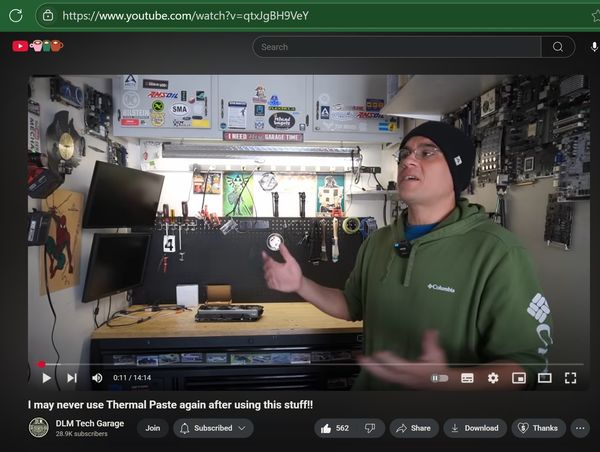Toggle subtitles/closed captions
The height and width of the screenshot is (452, 600).
coord(467,378)
